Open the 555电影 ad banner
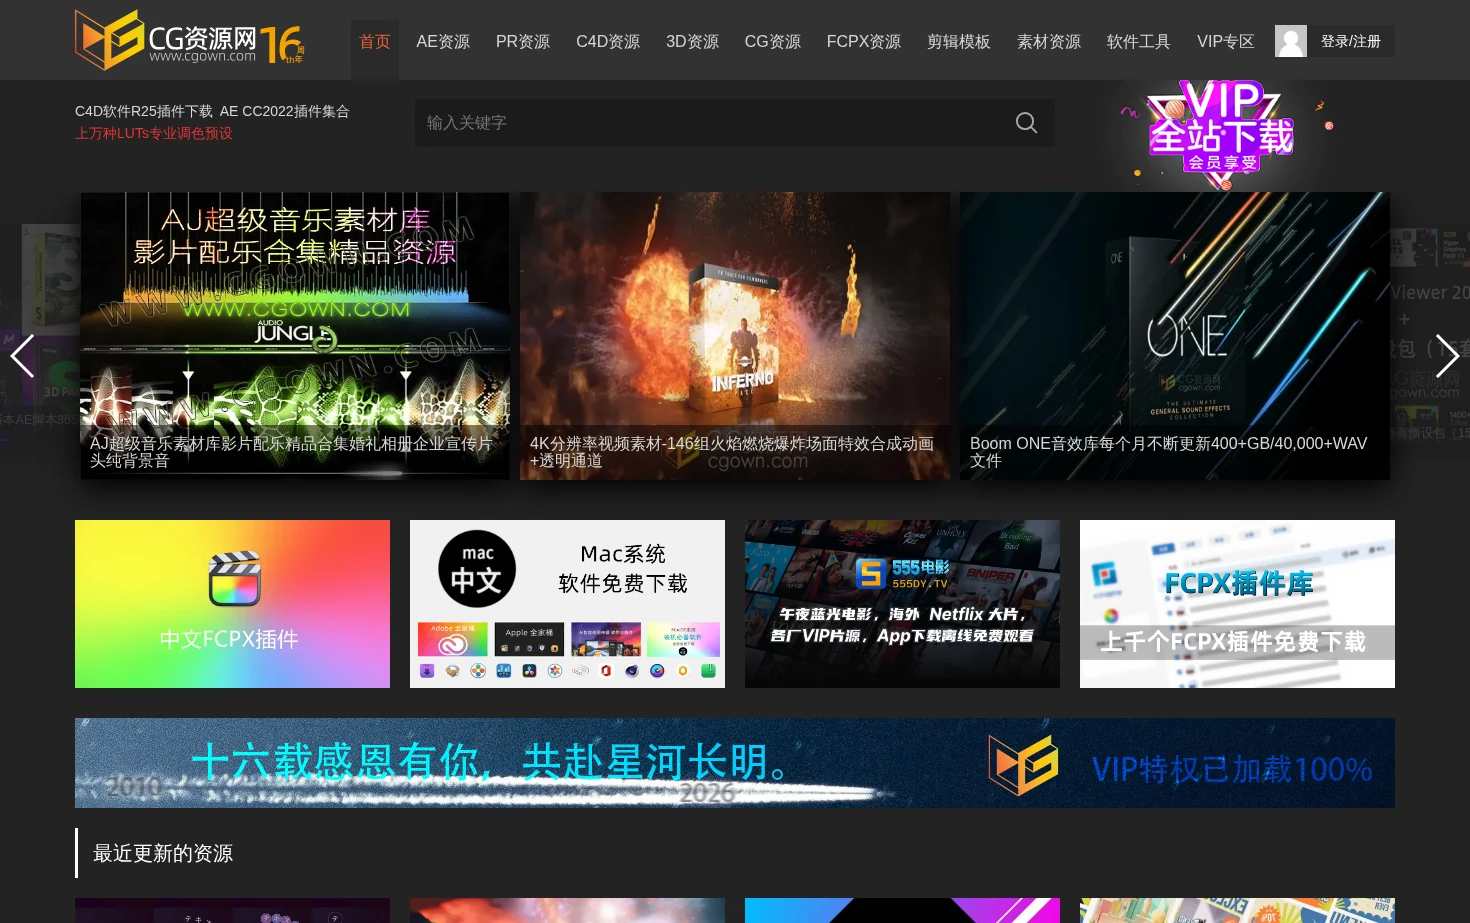Image resolution: width=1470 pixels, height=923 pixels. coord(902,604)
